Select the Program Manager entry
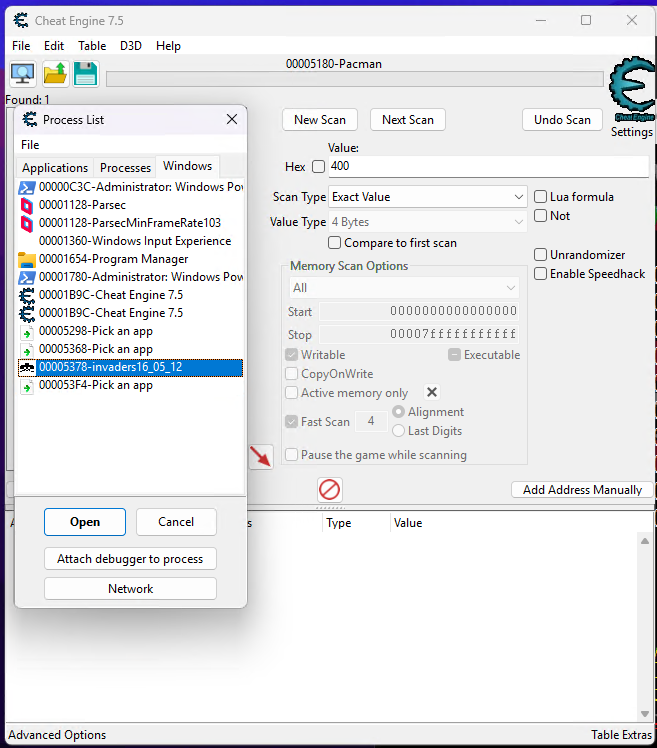657x748 pixels. [113, 259]
